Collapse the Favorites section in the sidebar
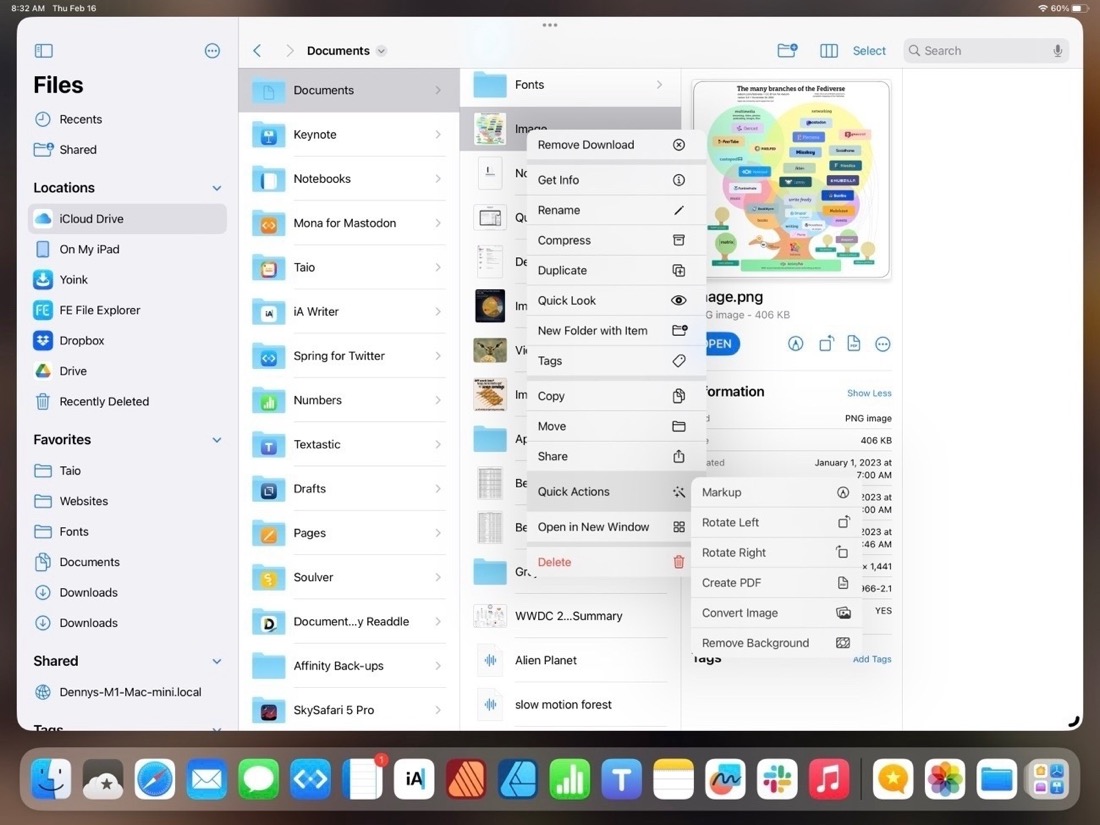Image resolution: width=1100 pixels, height=825 pixels. (x=216, y=439)
